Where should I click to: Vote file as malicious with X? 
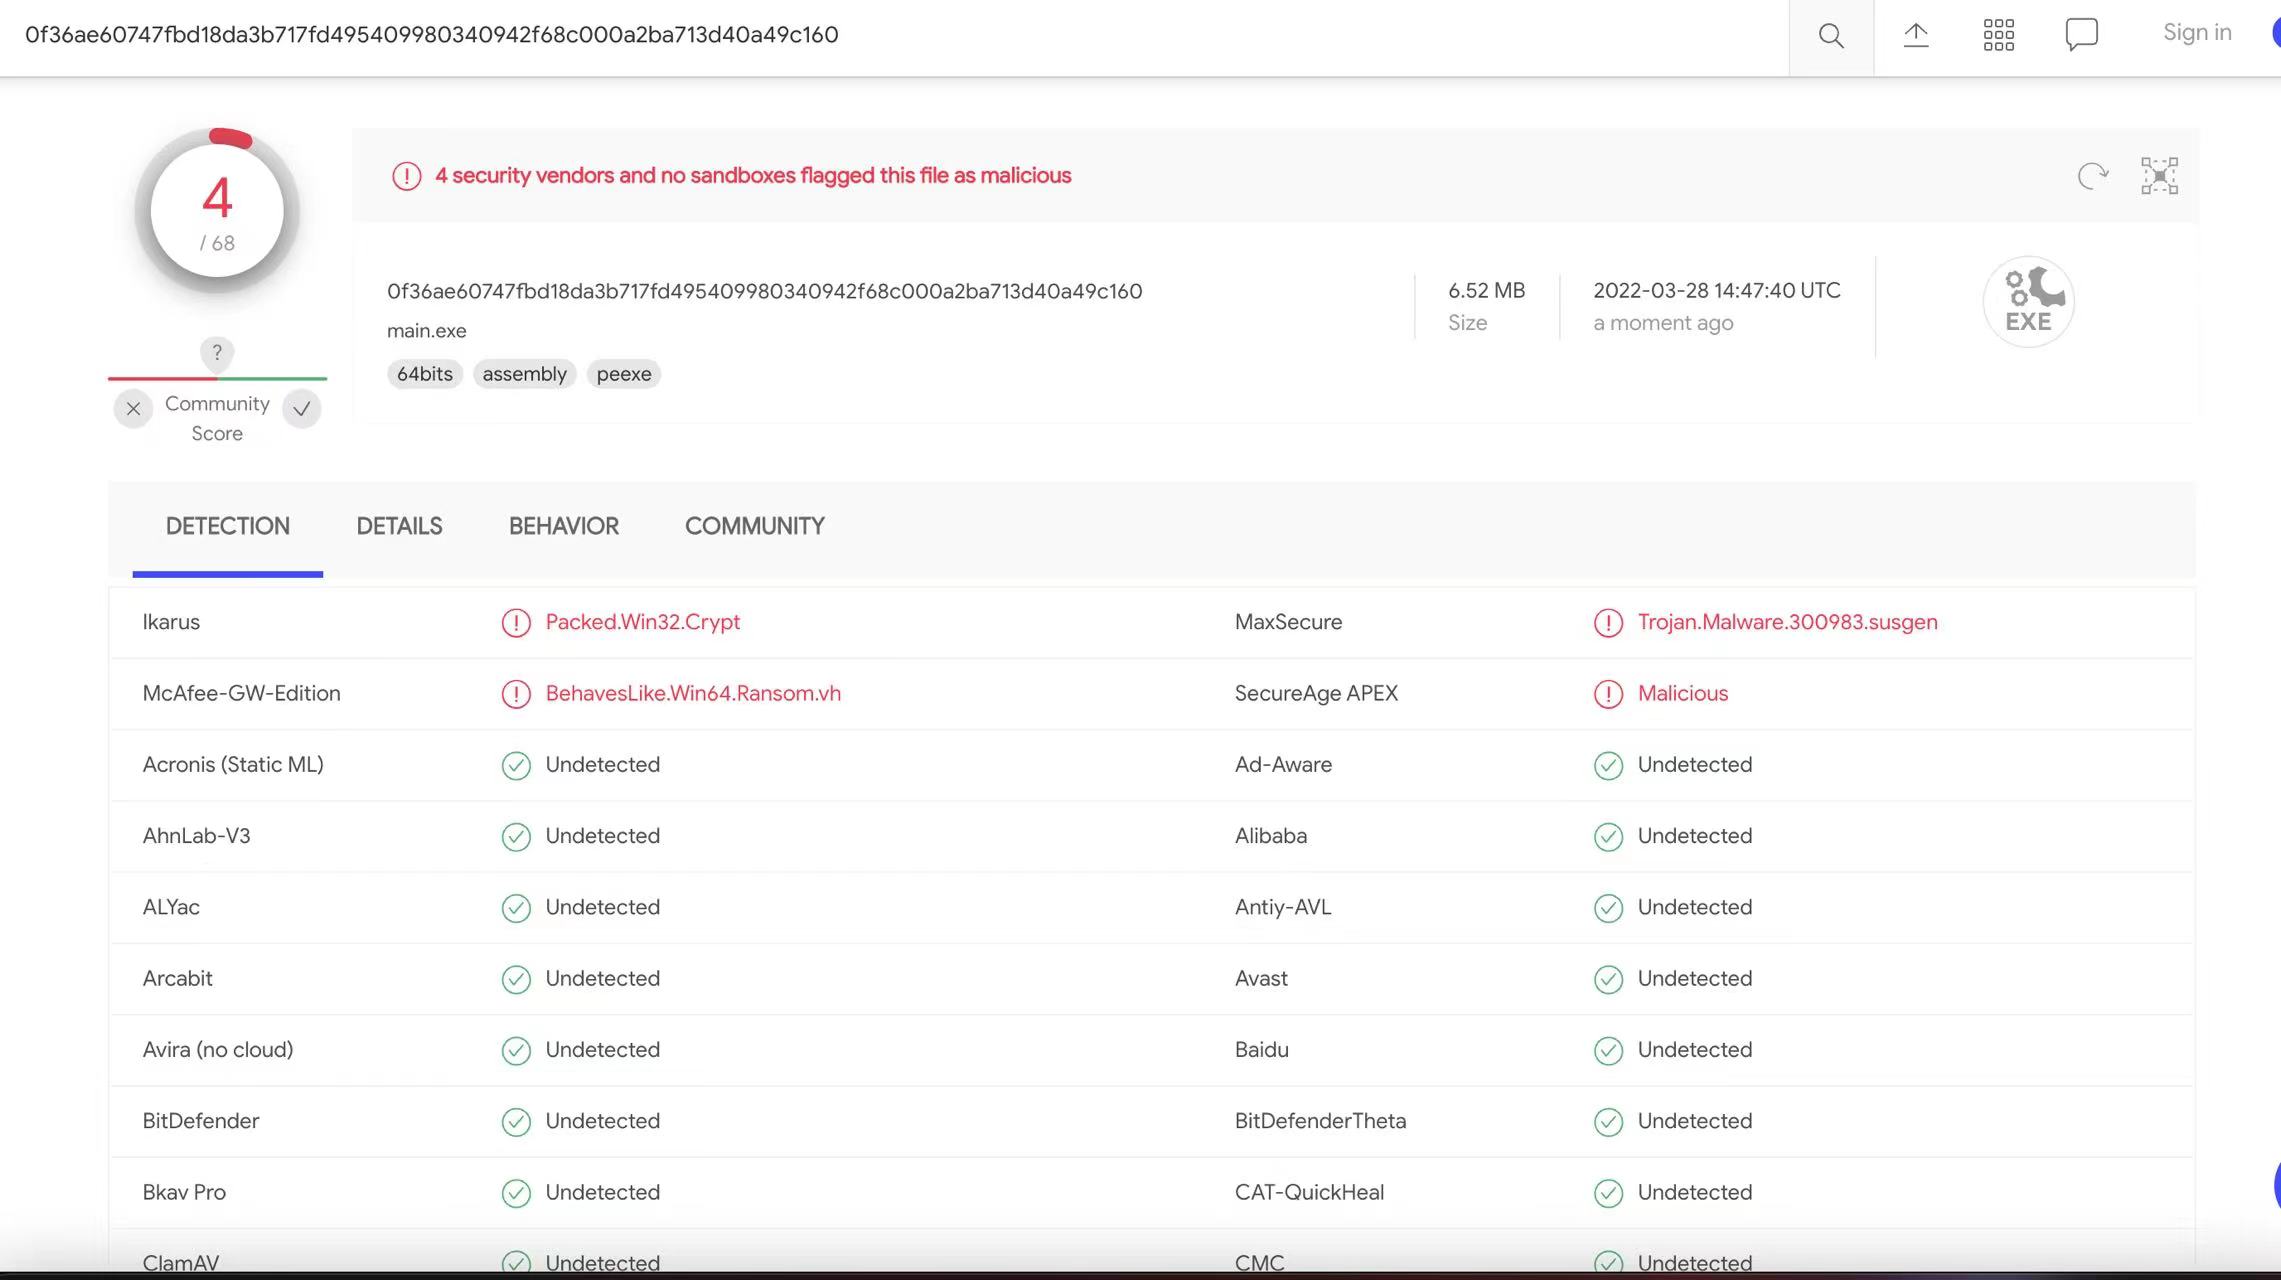coord(133,409)
